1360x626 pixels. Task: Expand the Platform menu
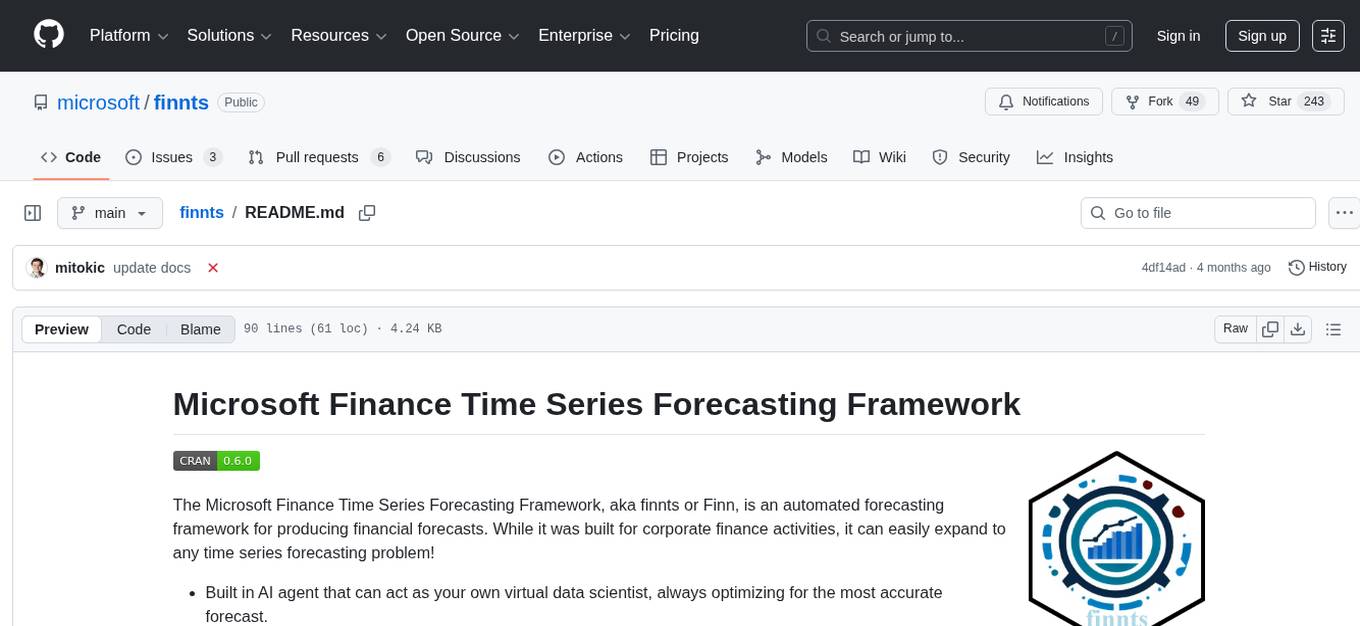(x=130, y=36)
